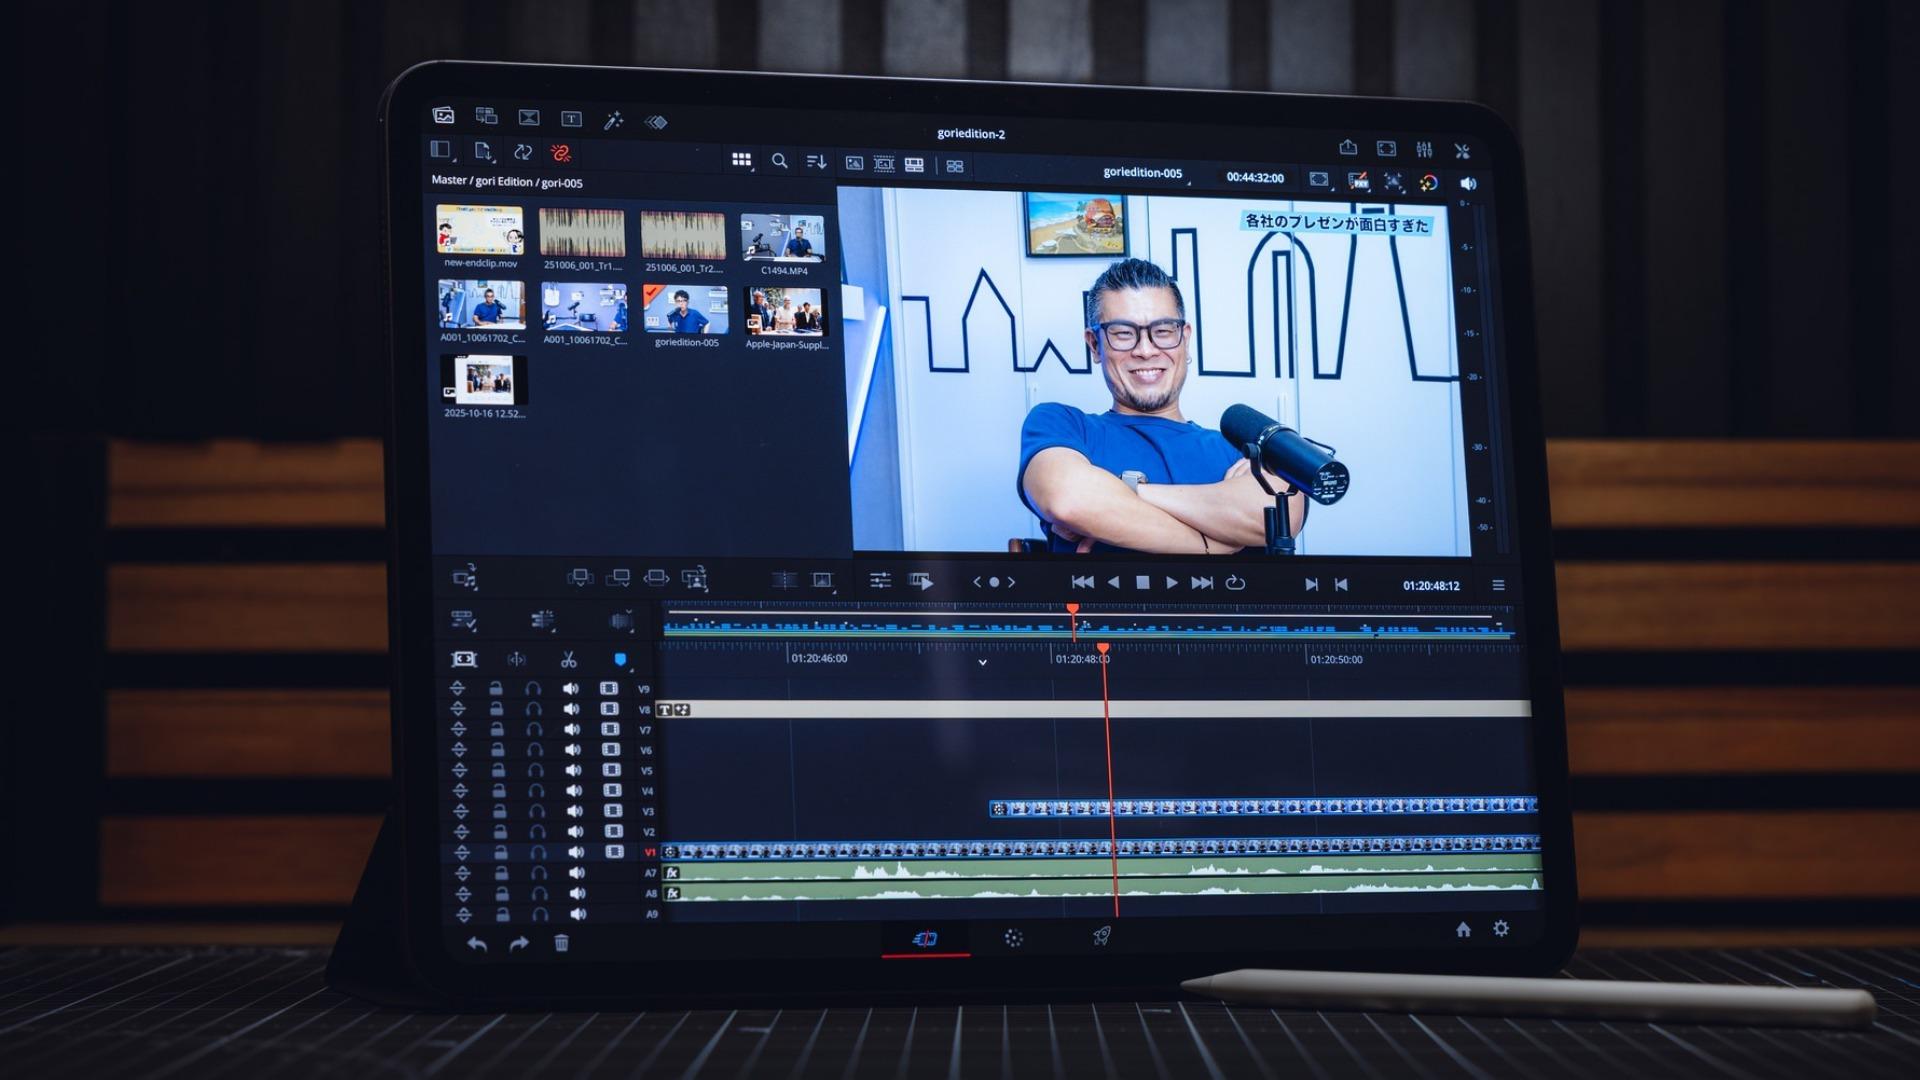Open the audio mixer sliders icon
This screenshot has width=1920, height=1080.
coord(1424,150)
